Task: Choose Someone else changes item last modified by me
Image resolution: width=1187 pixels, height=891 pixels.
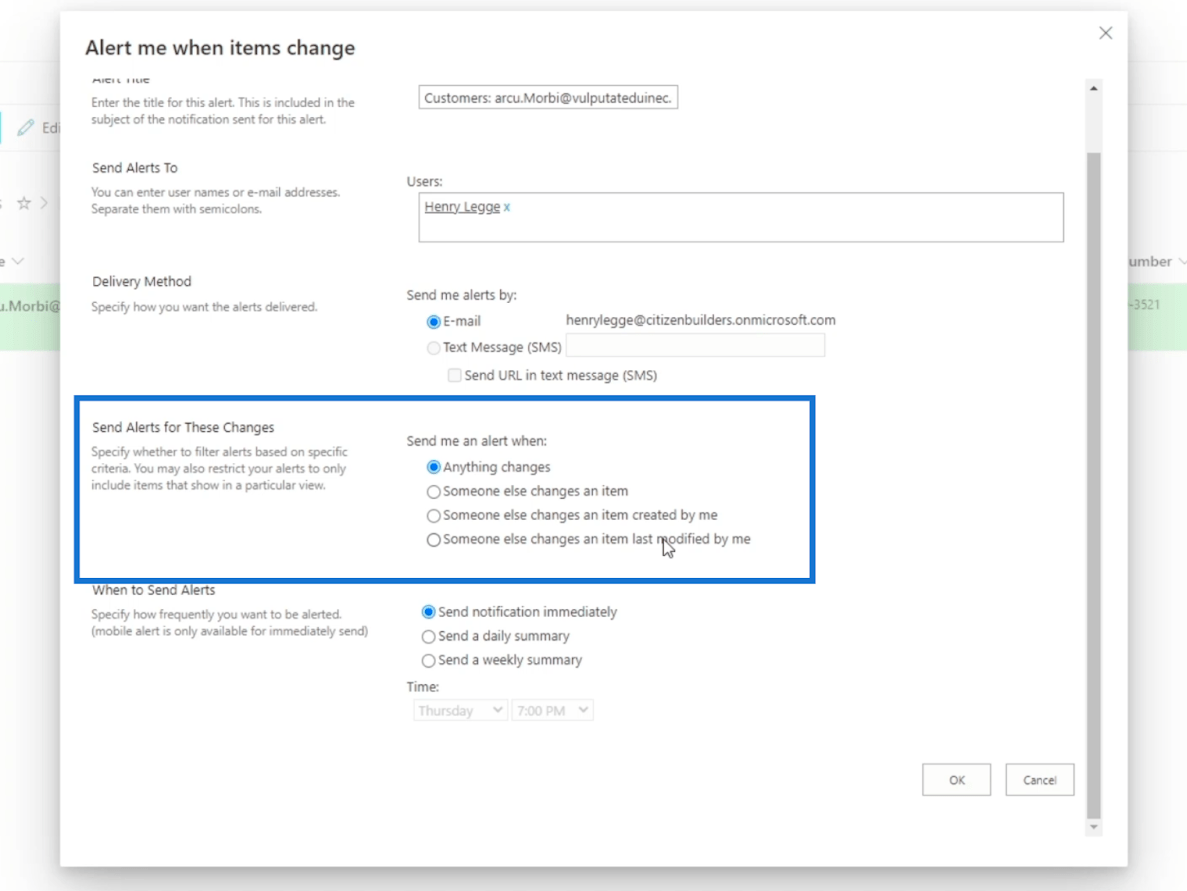Action: (x=433, y=540)
